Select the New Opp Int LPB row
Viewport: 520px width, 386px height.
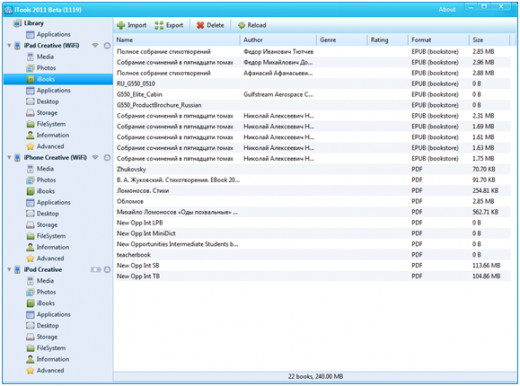[312, 223]
